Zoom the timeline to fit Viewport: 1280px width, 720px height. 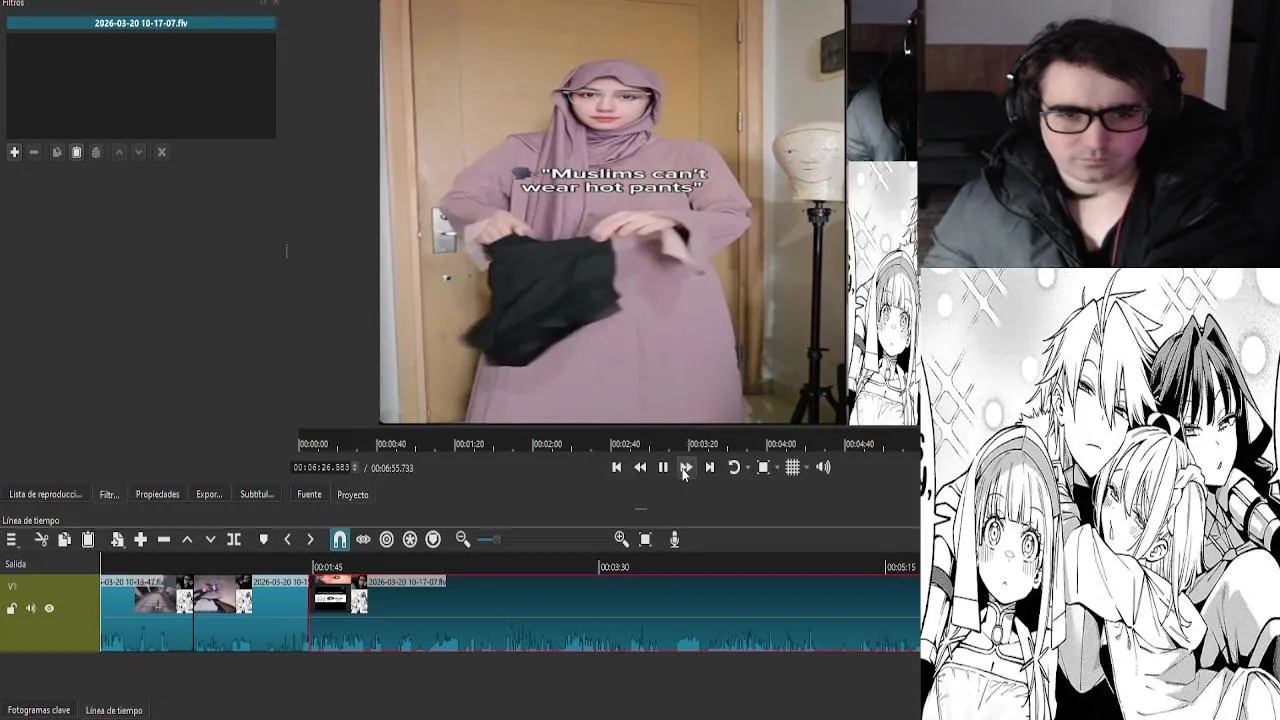tap(645, 539)
